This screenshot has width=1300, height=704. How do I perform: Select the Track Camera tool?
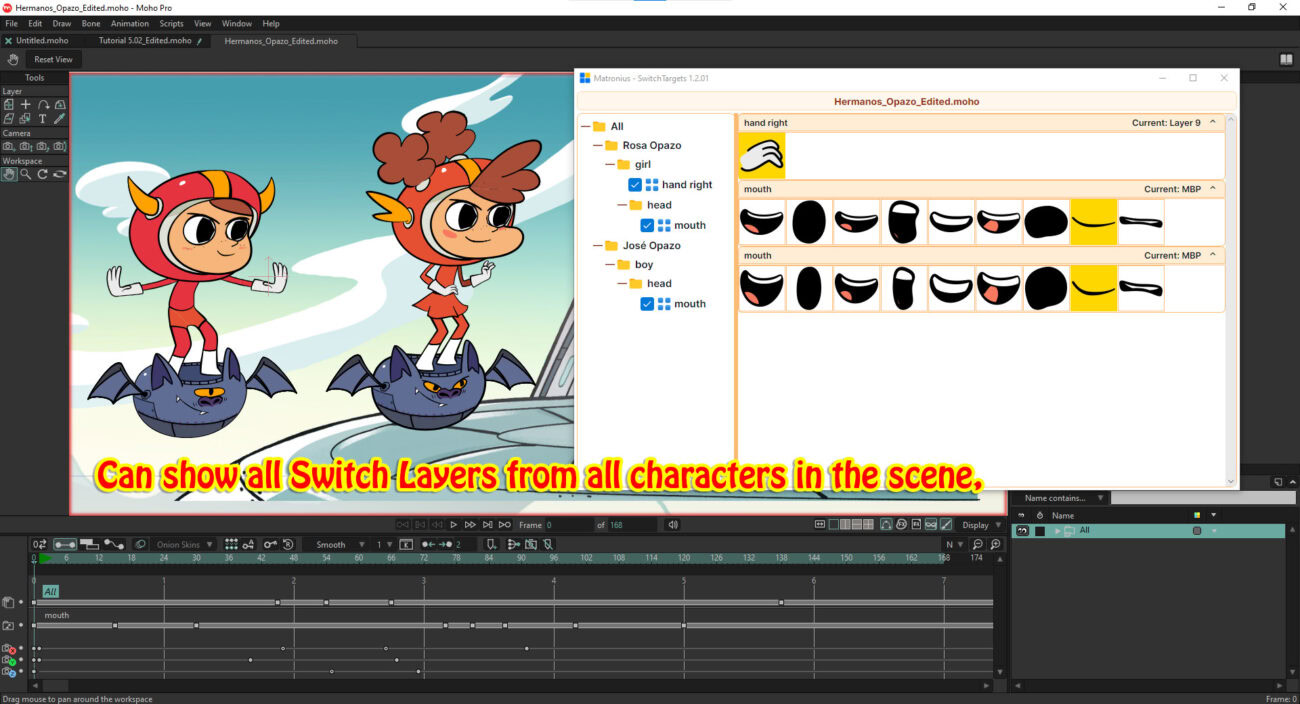[x=9, y=146]
